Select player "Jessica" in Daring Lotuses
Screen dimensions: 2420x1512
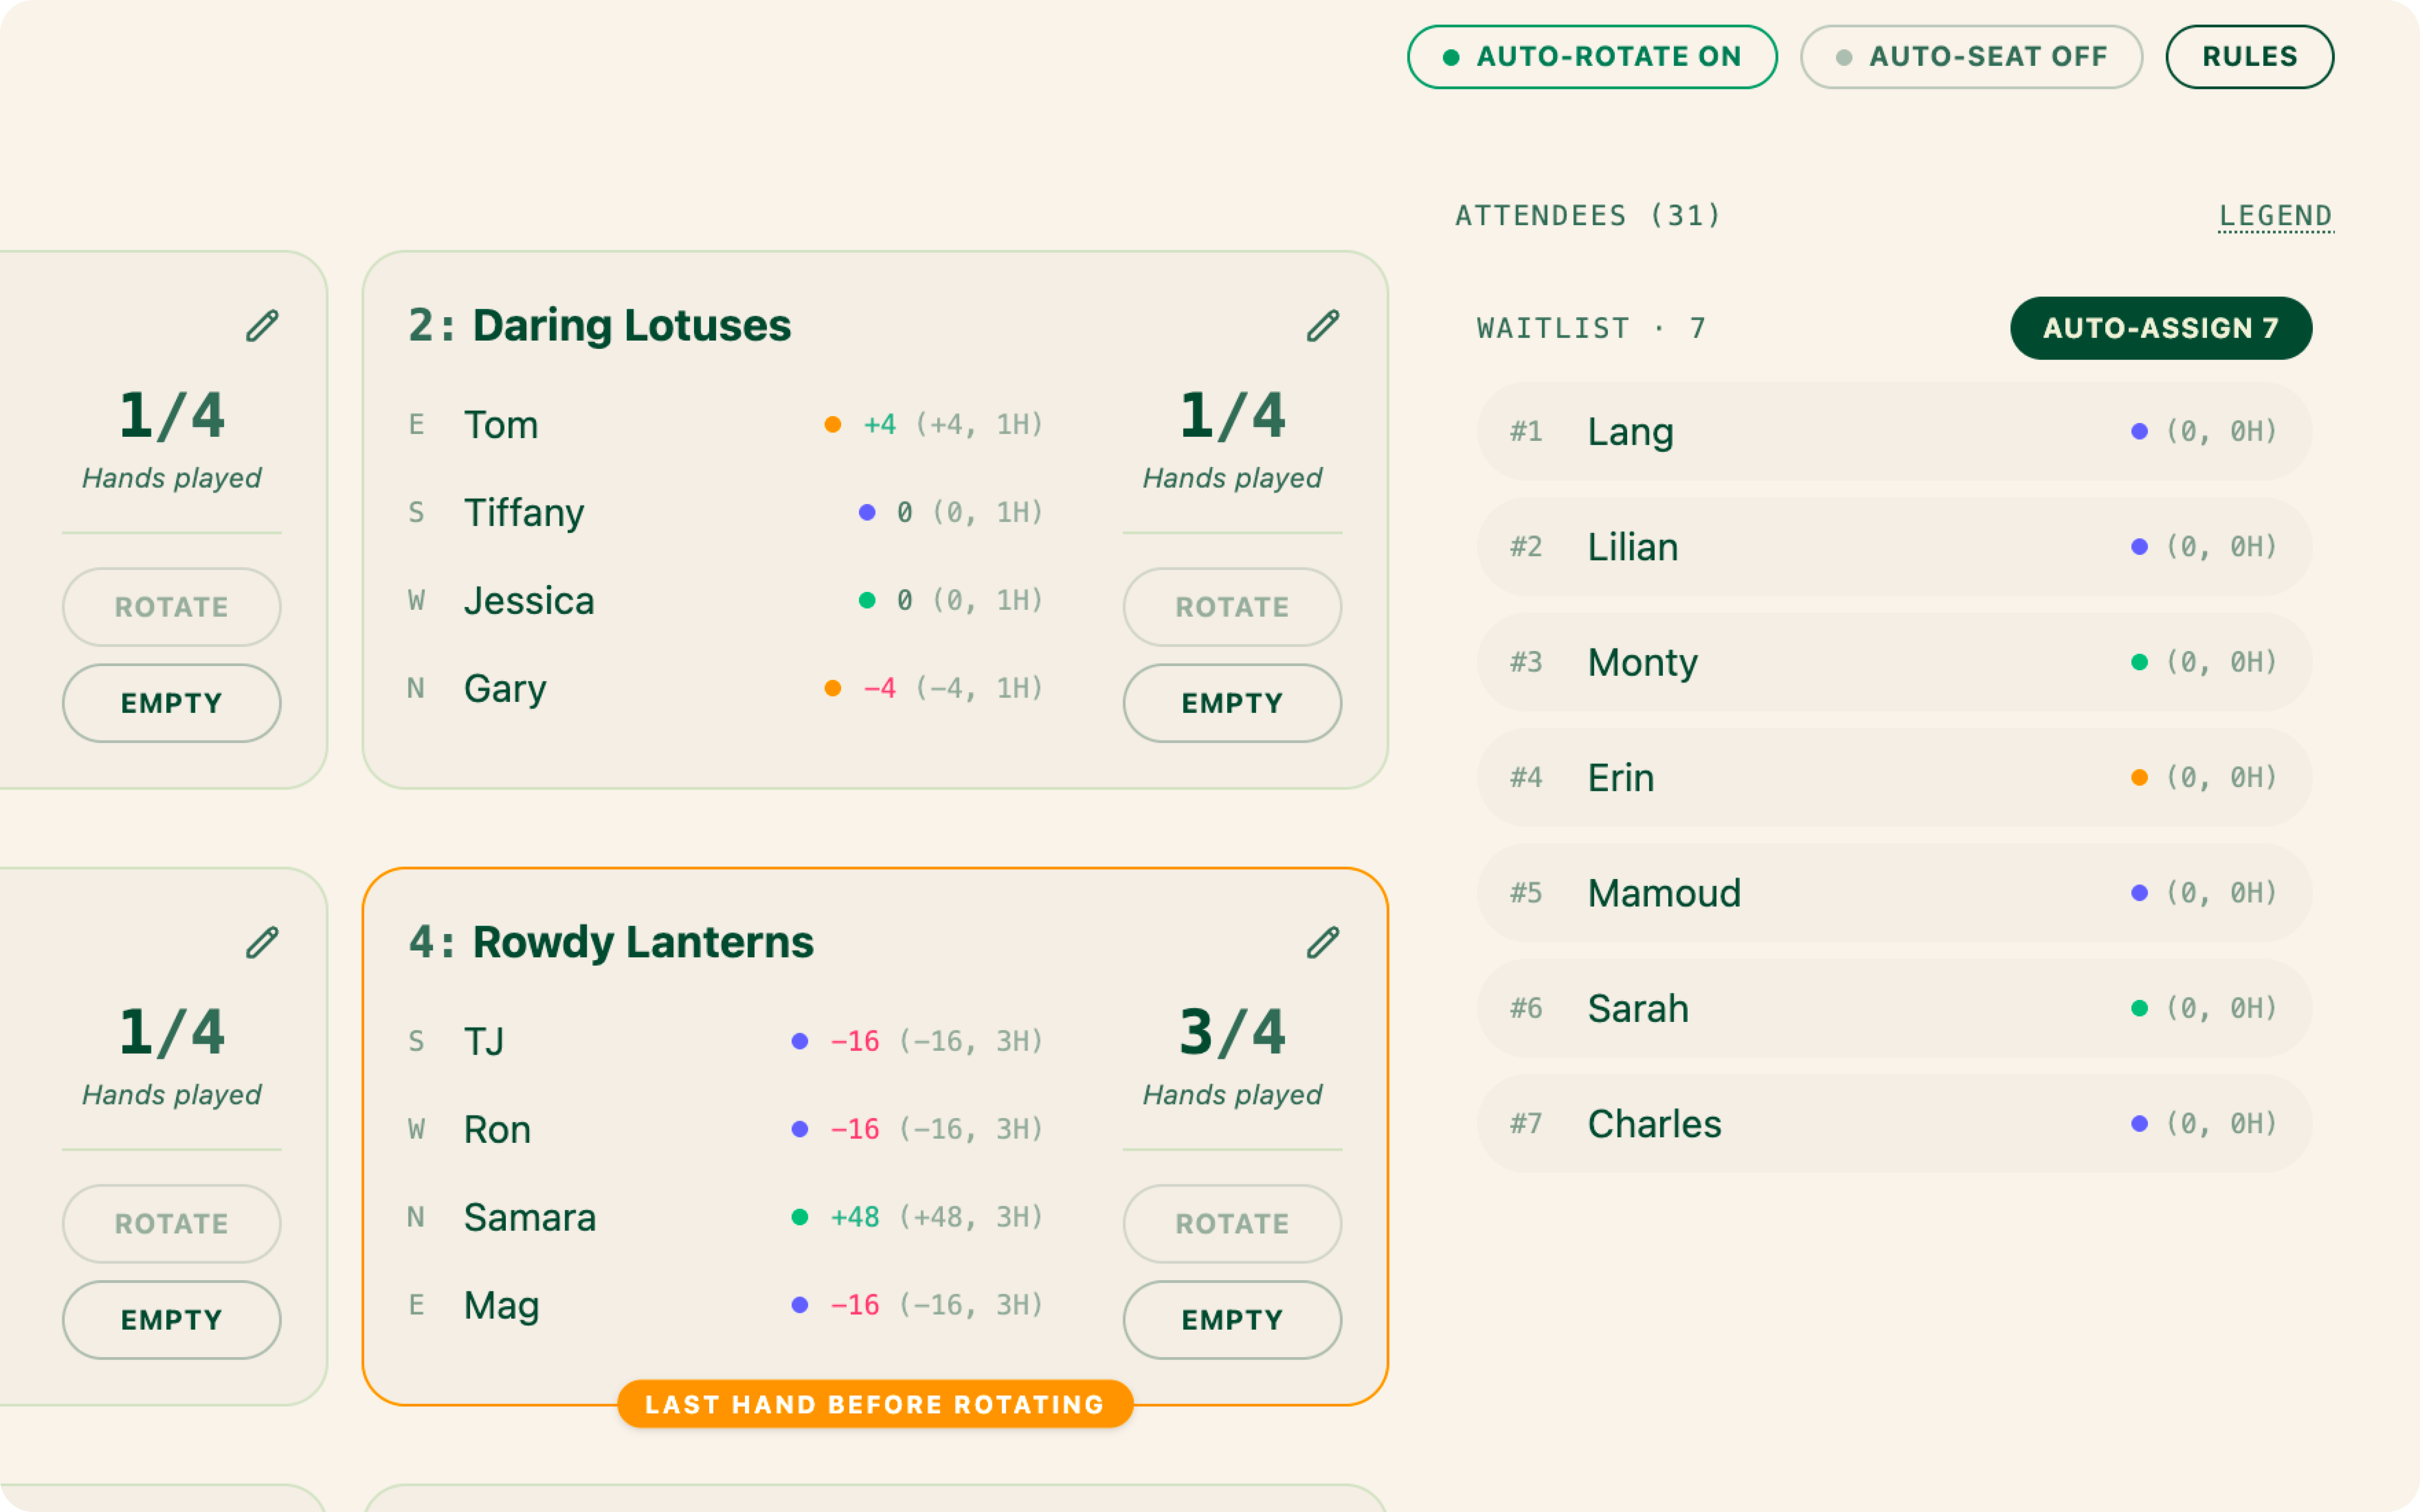(529, 601)
